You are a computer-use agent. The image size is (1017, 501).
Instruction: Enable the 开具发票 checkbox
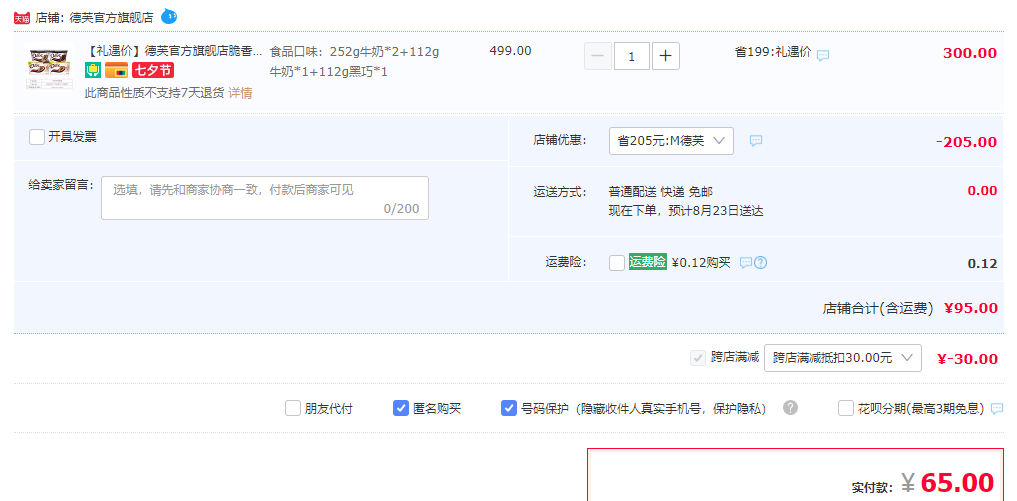tap(37, 137)
